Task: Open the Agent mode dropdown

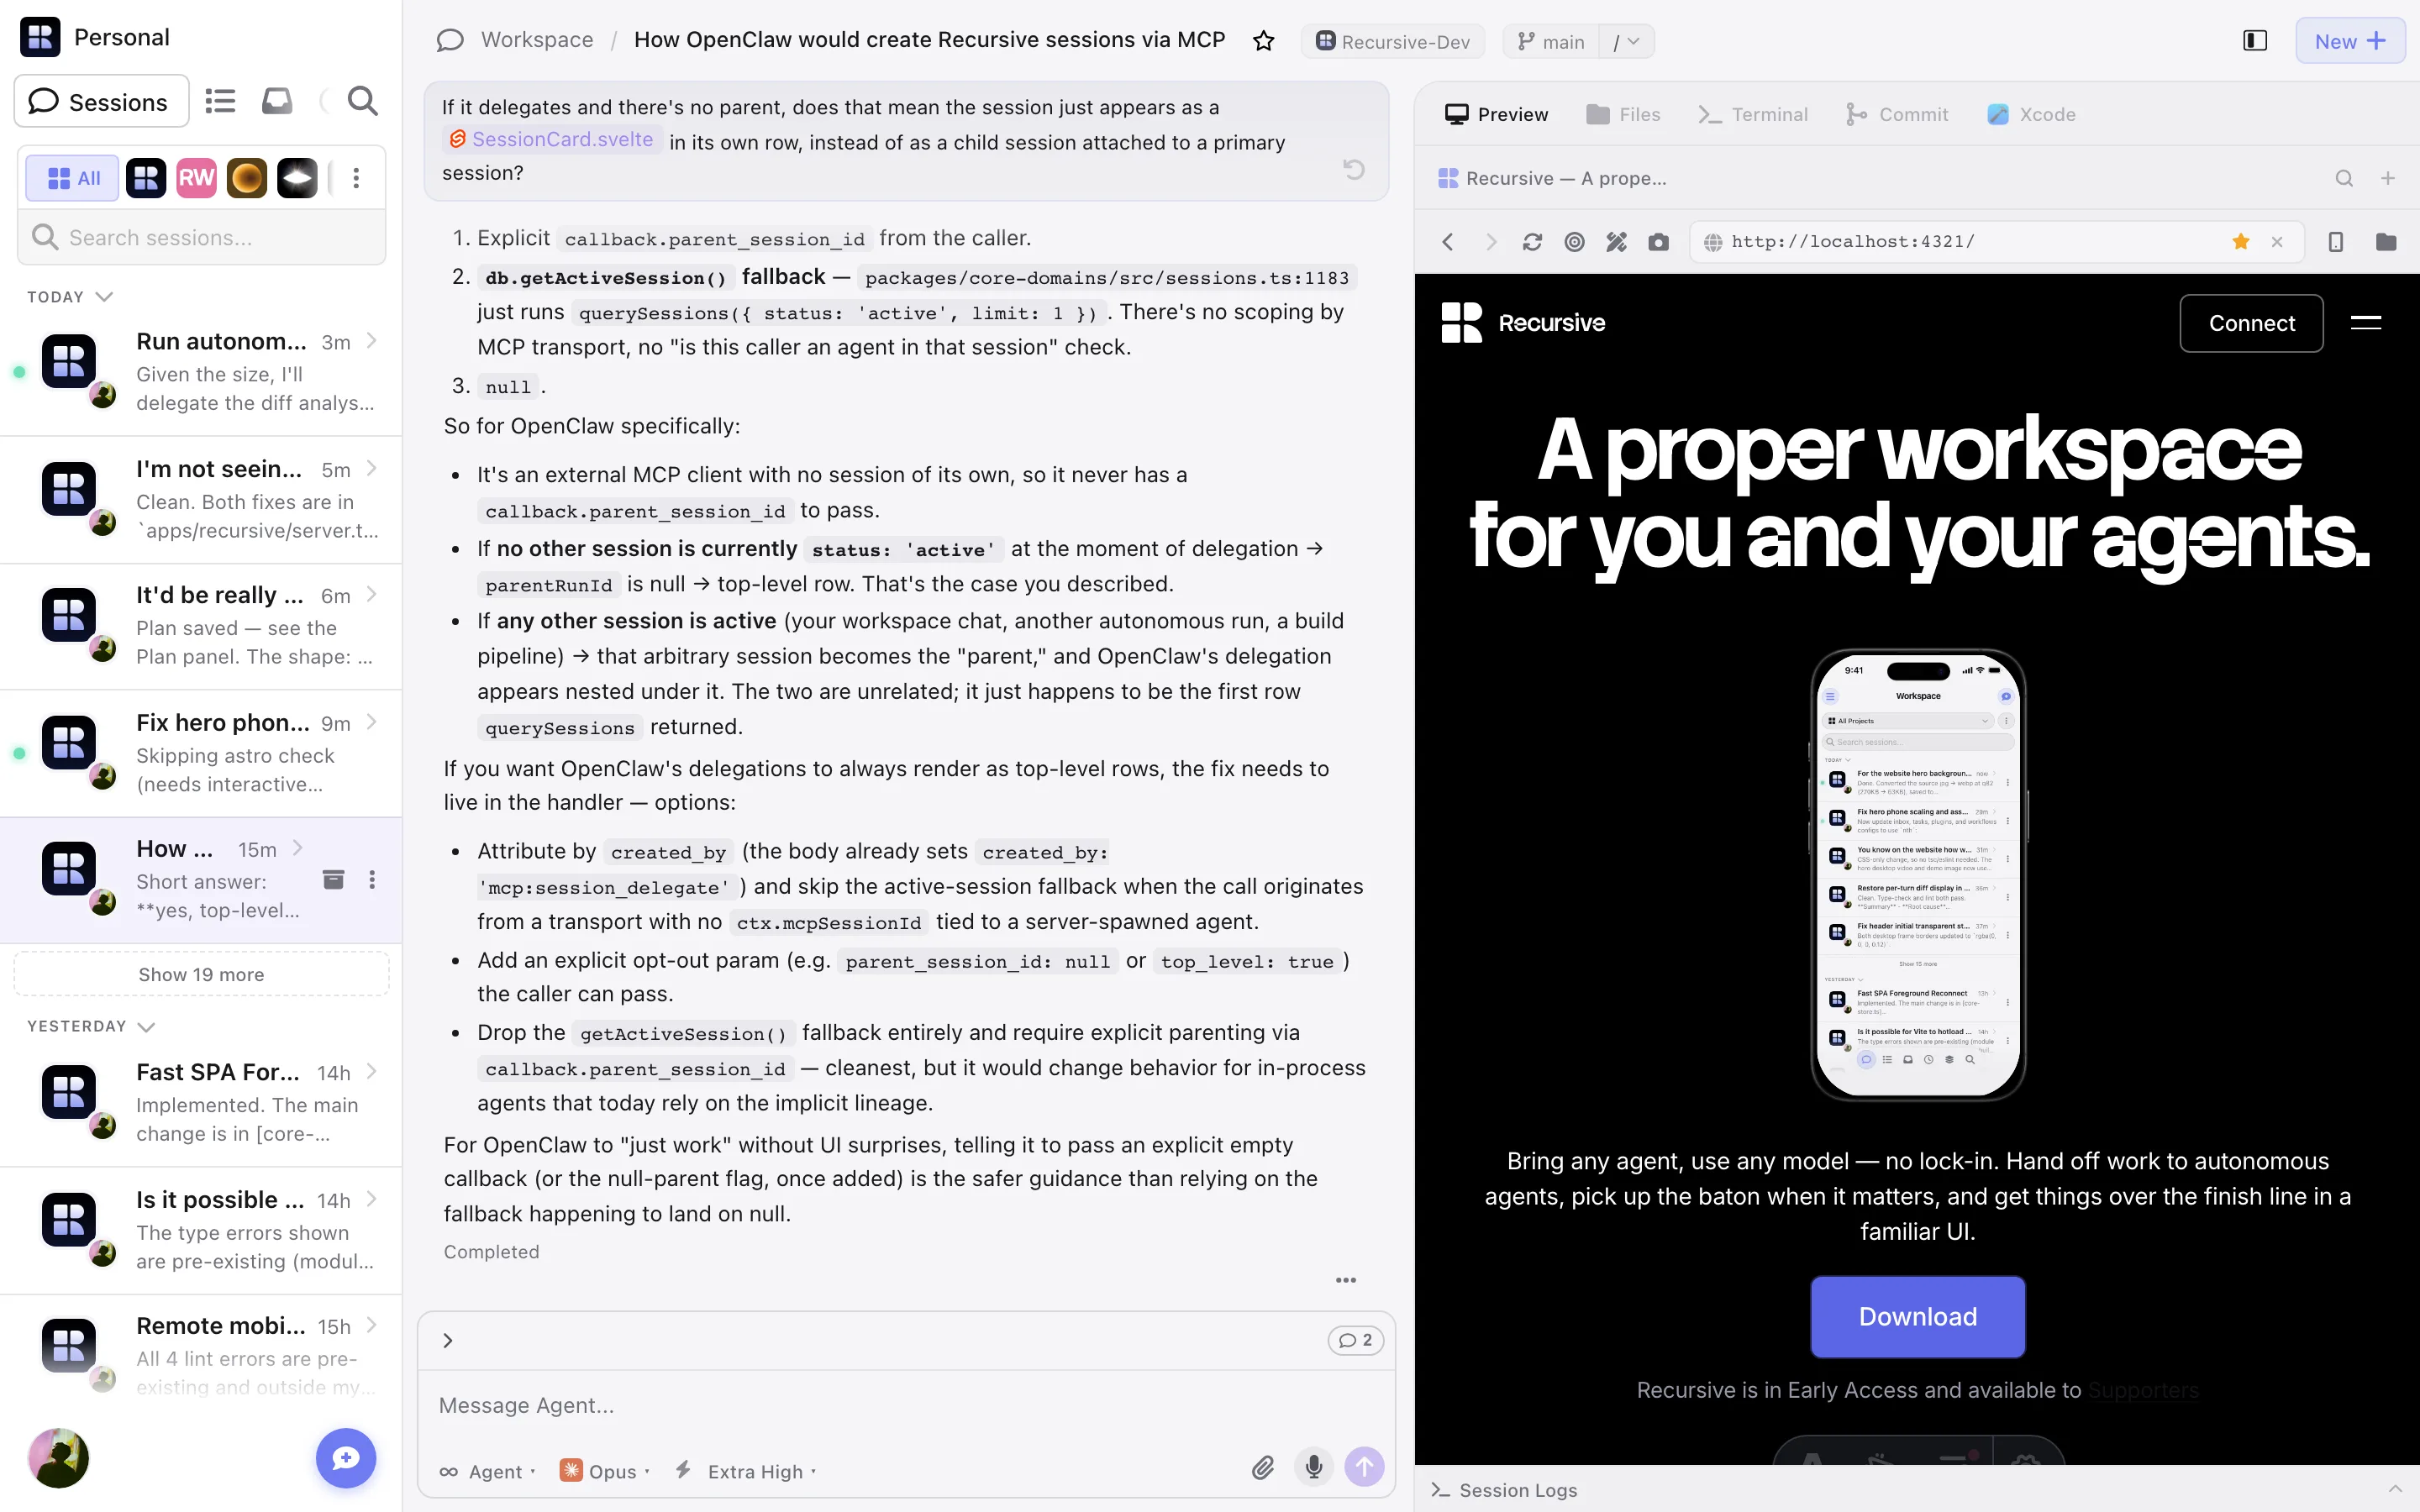Action: [487, 1472]
